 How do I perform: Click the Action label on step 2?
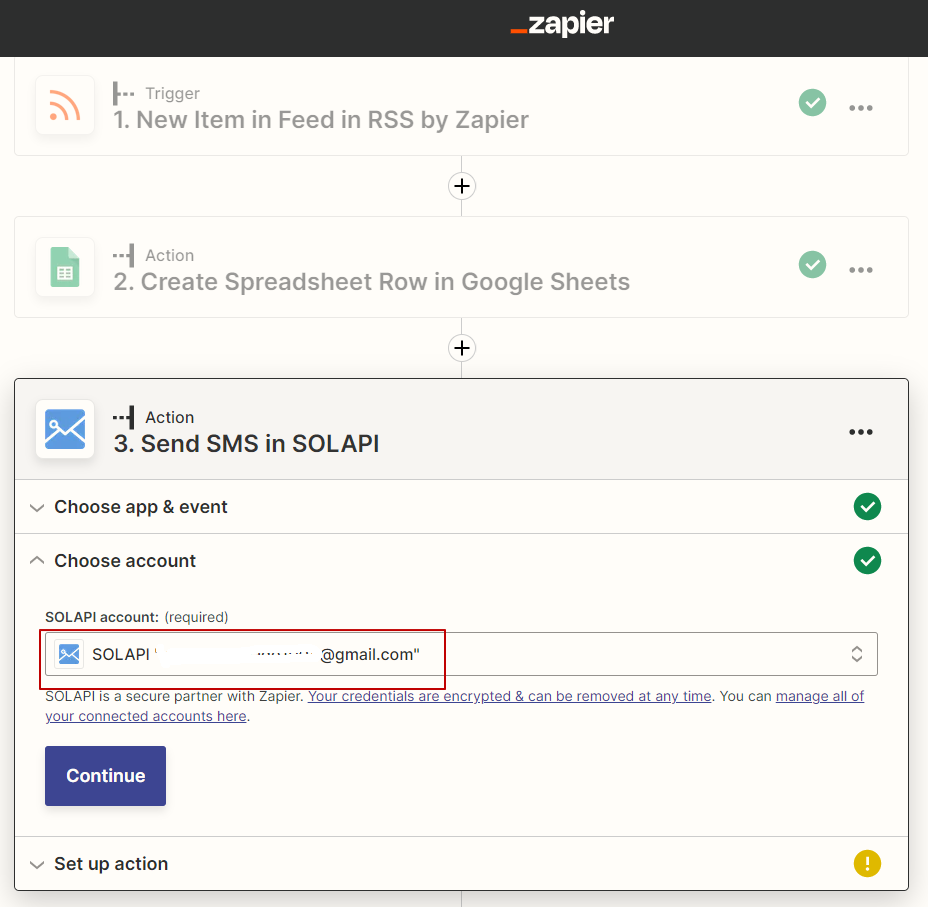(x=170, y=256)
